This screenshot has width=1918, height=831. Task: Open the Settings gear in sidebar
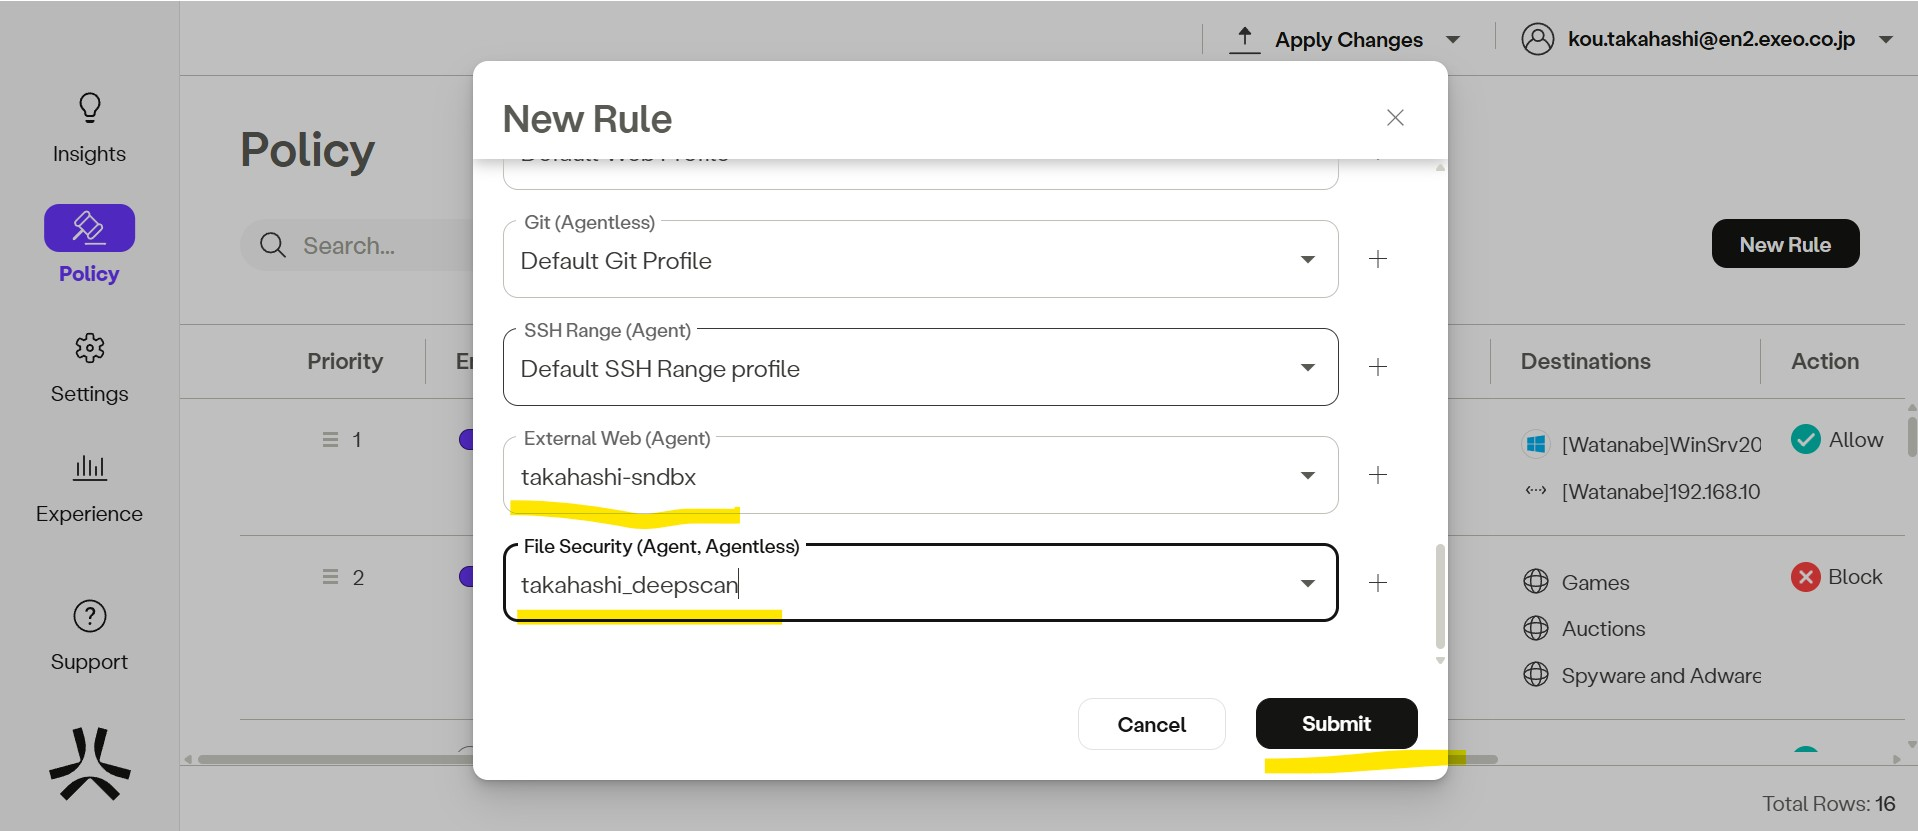90,348
